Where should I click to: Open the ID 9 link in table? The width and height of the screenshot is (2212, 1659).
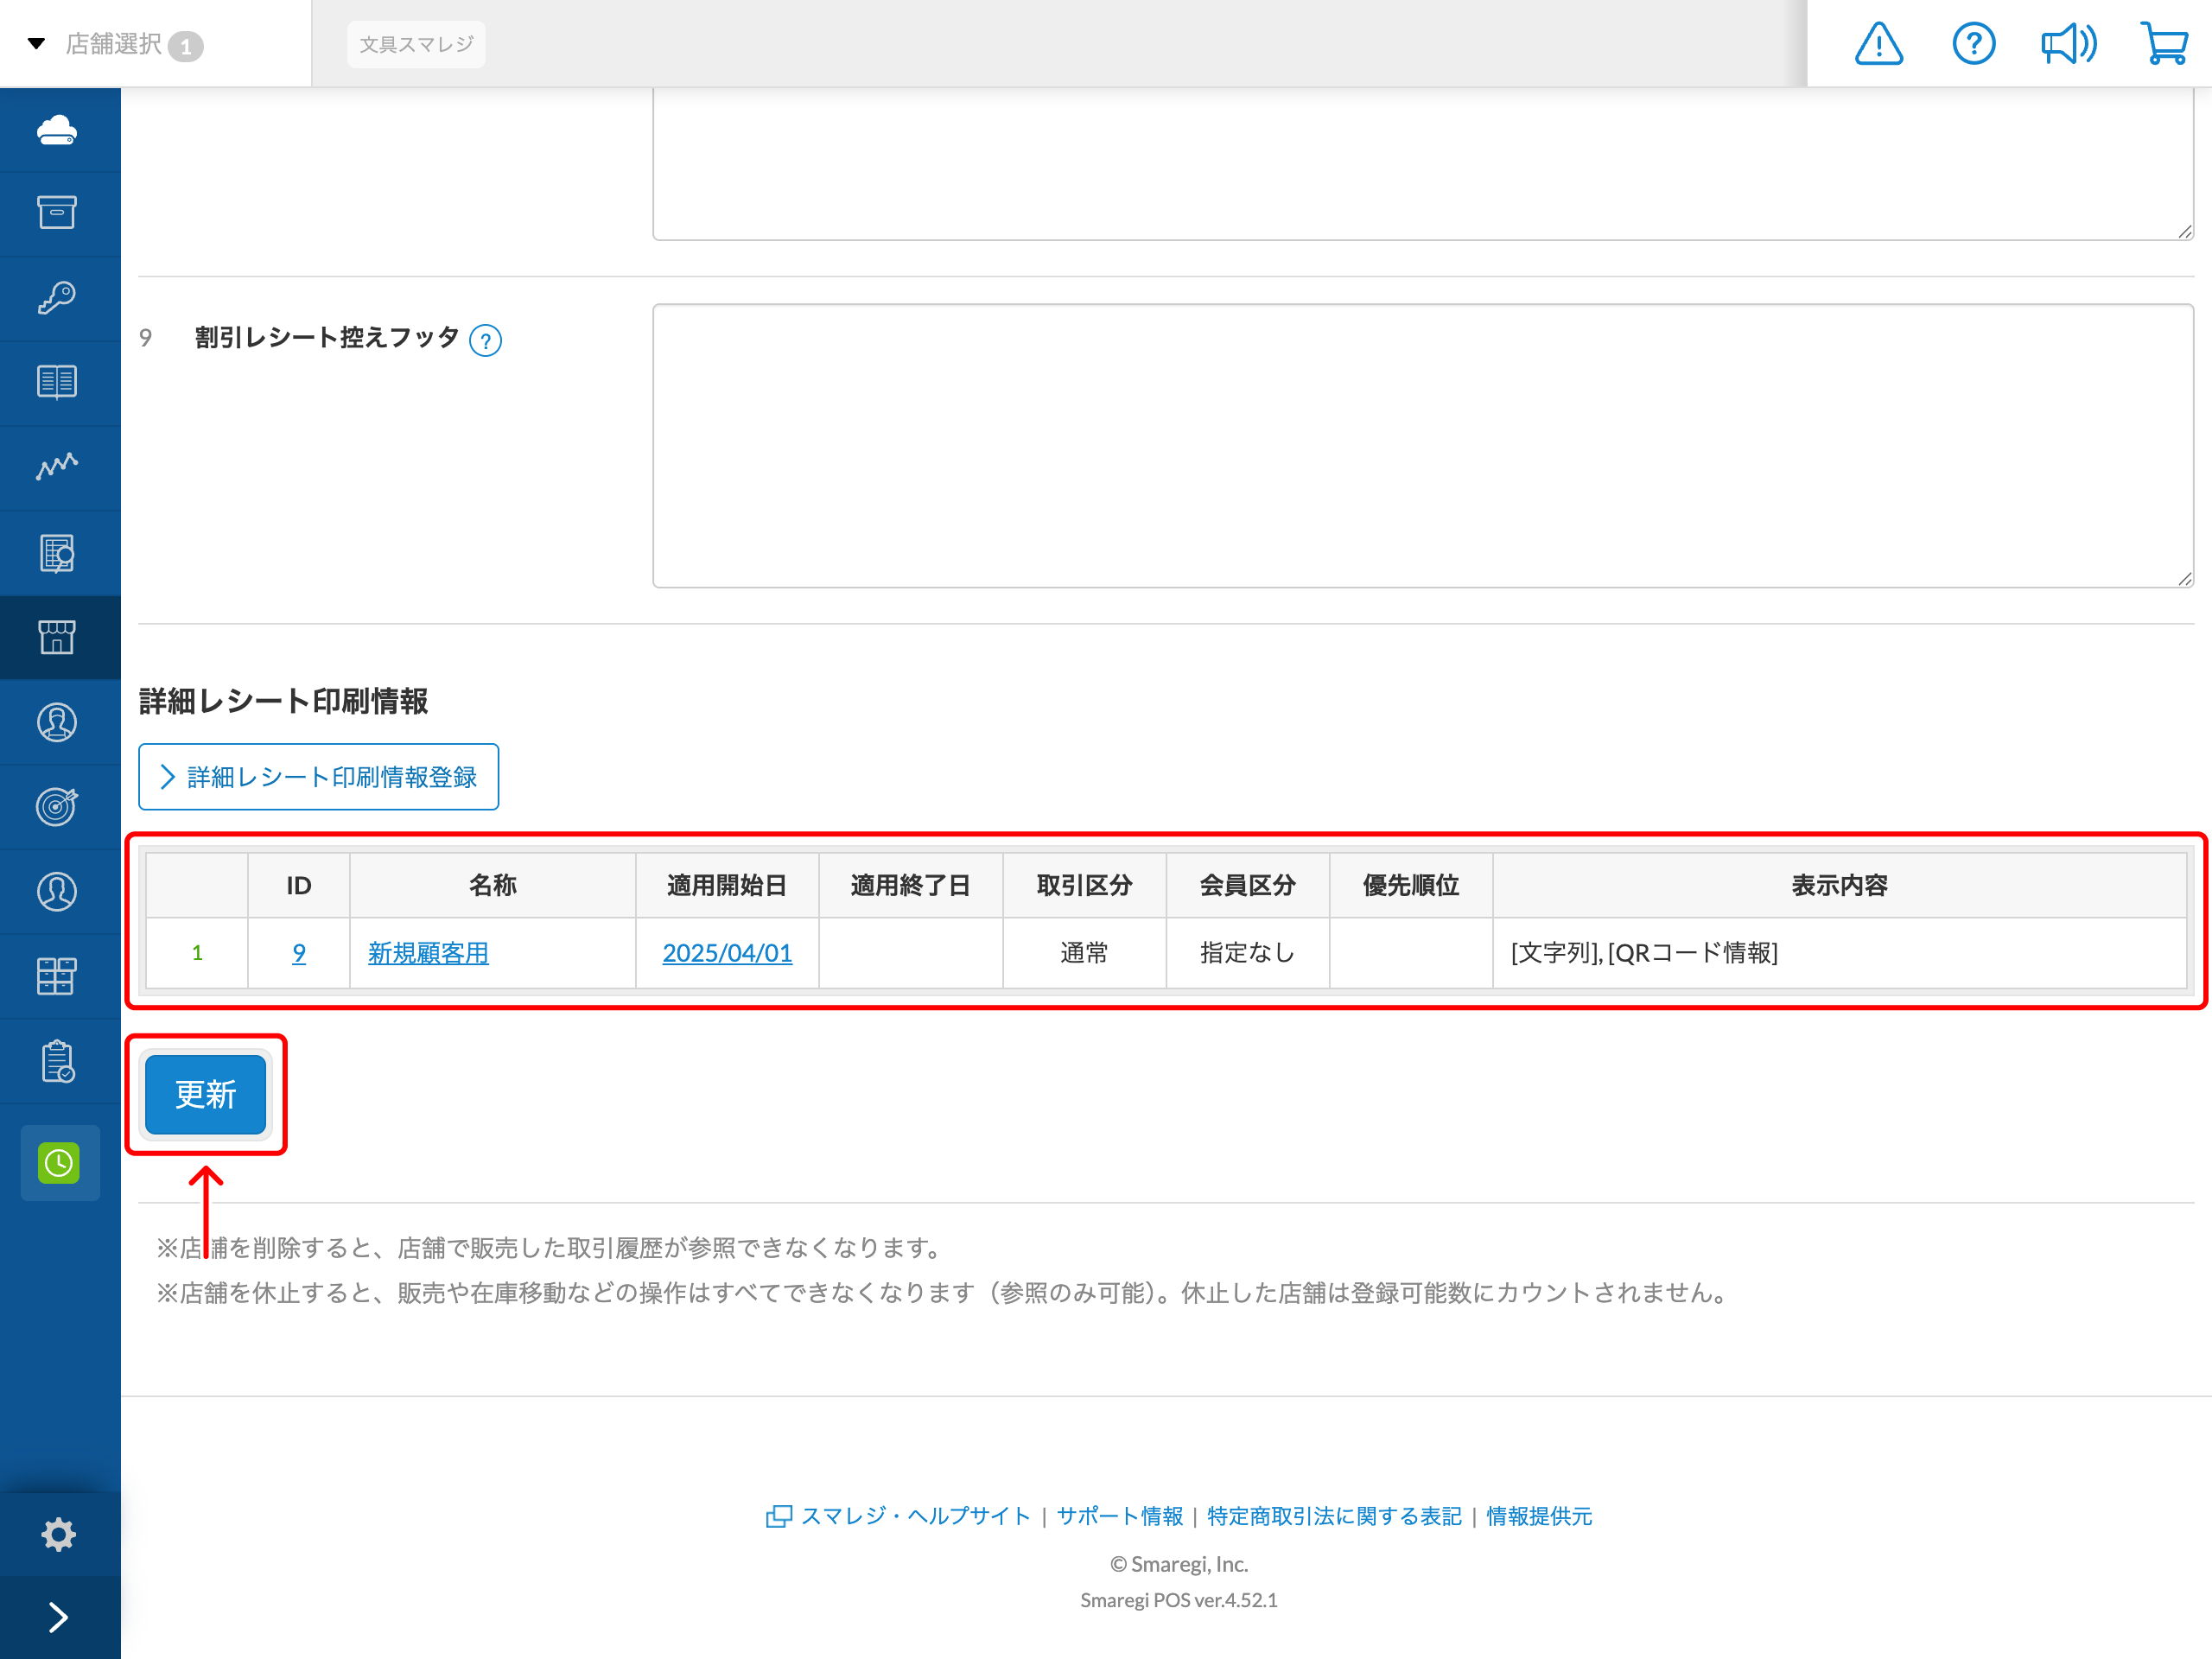[299, 953]
